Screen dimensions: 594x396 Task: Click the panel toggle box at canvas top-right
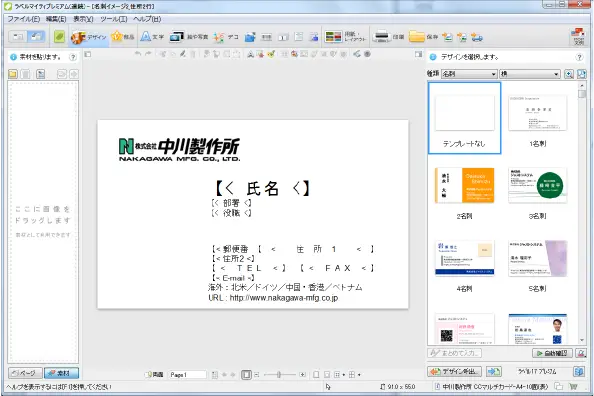pyautogui.click(x=418, y=55)
